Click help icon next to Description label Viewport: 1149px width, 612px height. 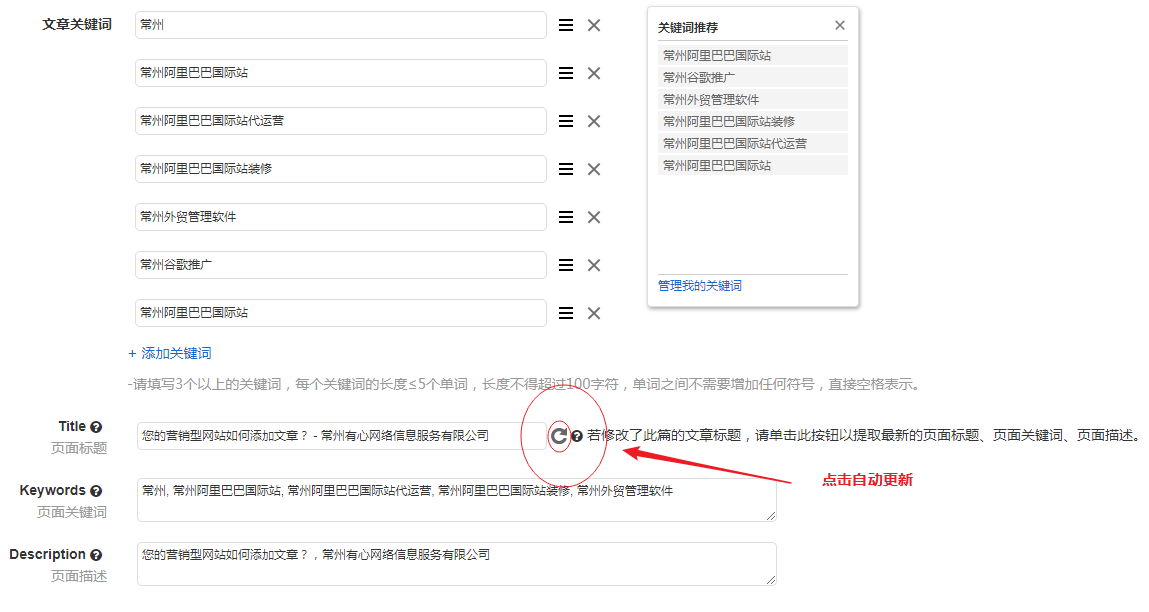[x=96, y=555]
